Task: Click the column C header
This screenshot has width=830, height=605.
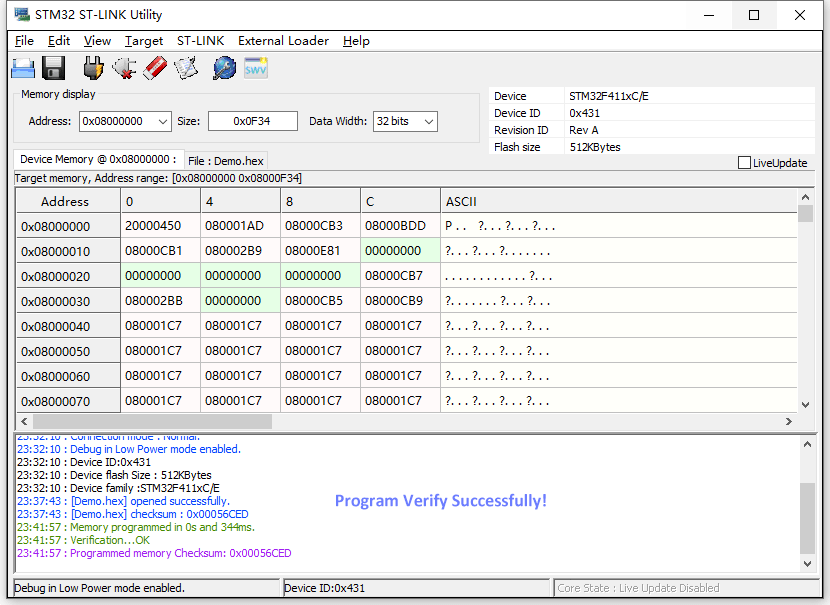Action: tap(400, 202)
